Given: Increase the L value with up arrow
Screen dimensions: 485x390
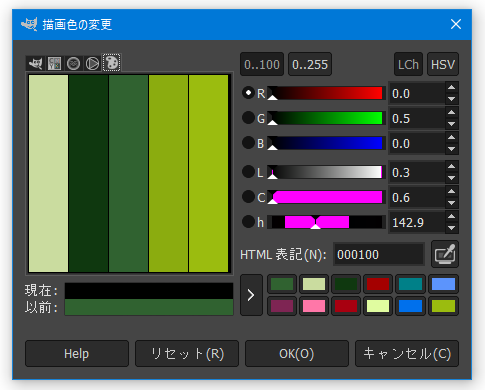Looking at the screenshot, I should click(x=452, y=167).
